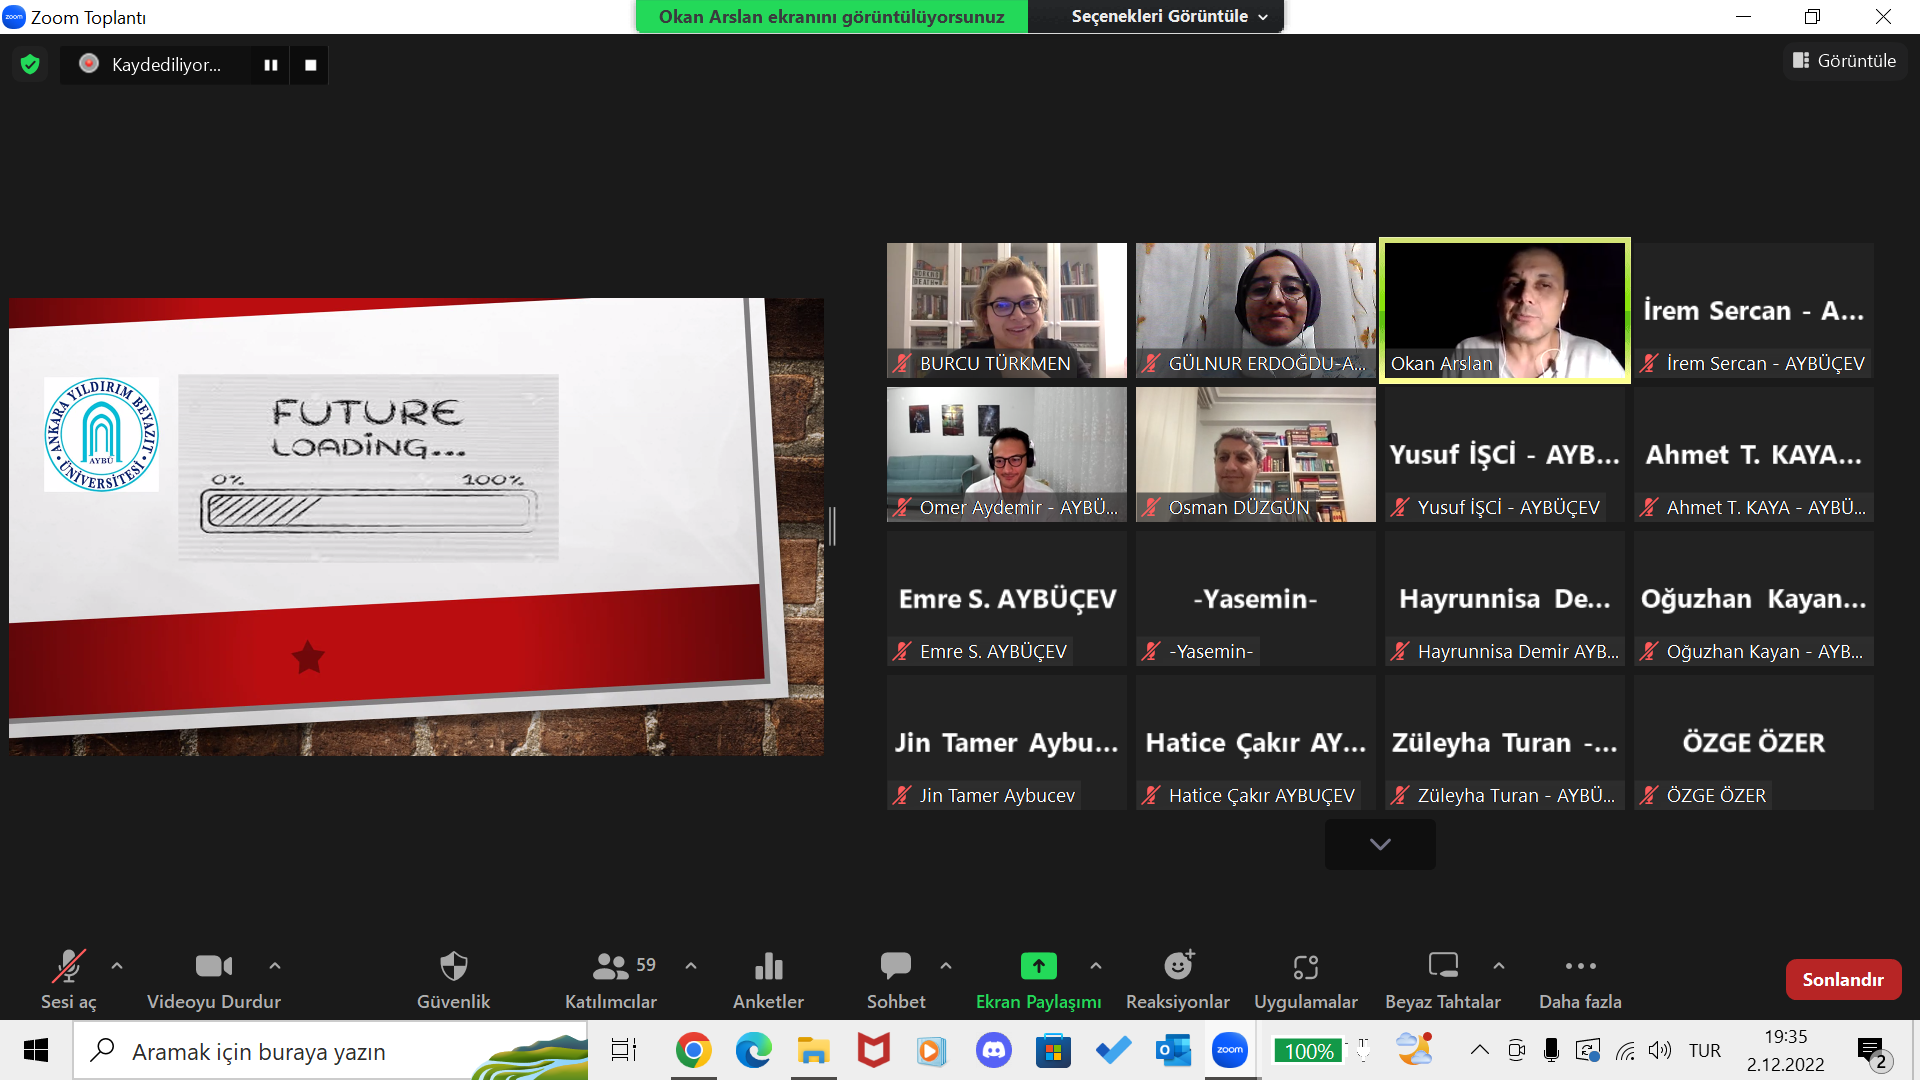
Task: Open Katılımcılar participants list
Action: click(x=610, y=967)
